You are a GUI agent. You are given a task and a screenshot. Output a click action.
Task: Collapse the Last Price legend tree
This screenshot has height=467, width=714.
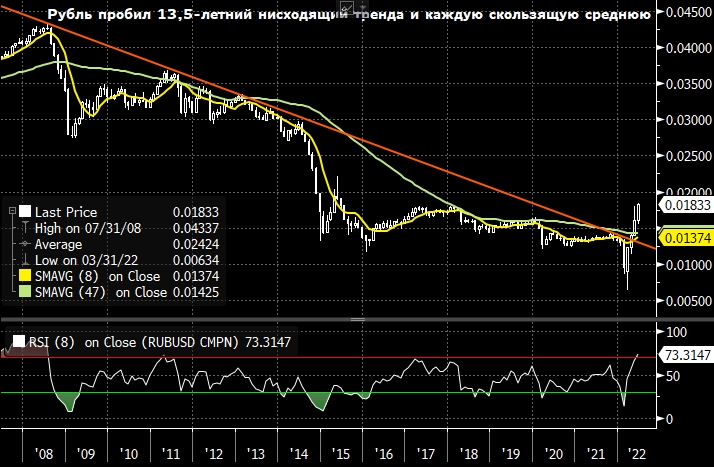click(11, 212)
